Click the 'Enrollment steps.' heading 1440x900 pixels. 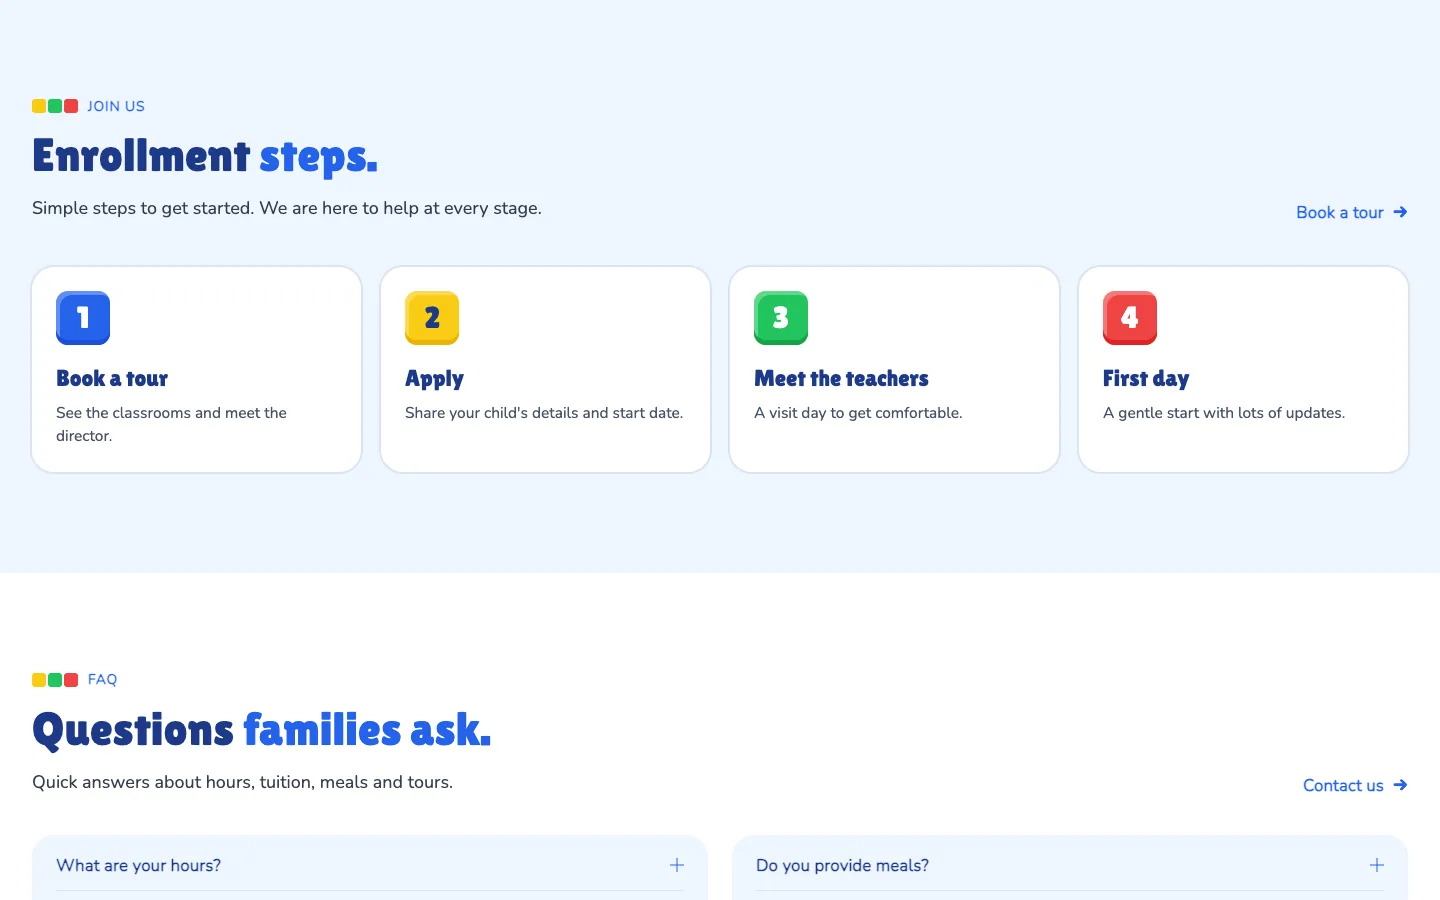[205, 156]
